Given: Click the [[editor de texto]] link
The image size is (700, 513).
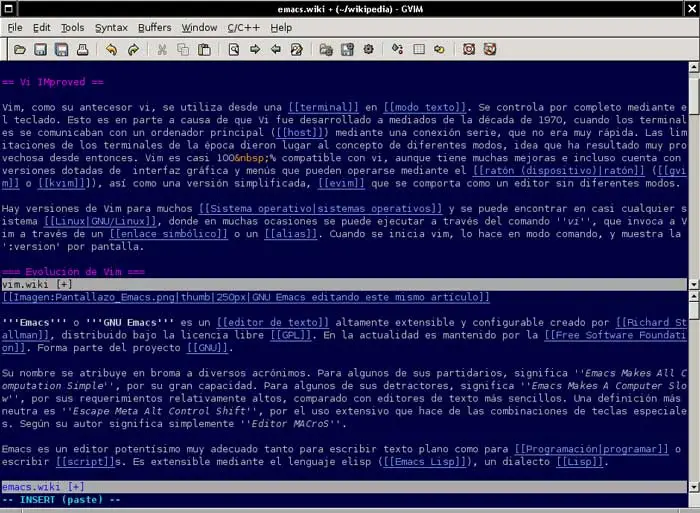Looking at the screenshot, I should point(272,322).
